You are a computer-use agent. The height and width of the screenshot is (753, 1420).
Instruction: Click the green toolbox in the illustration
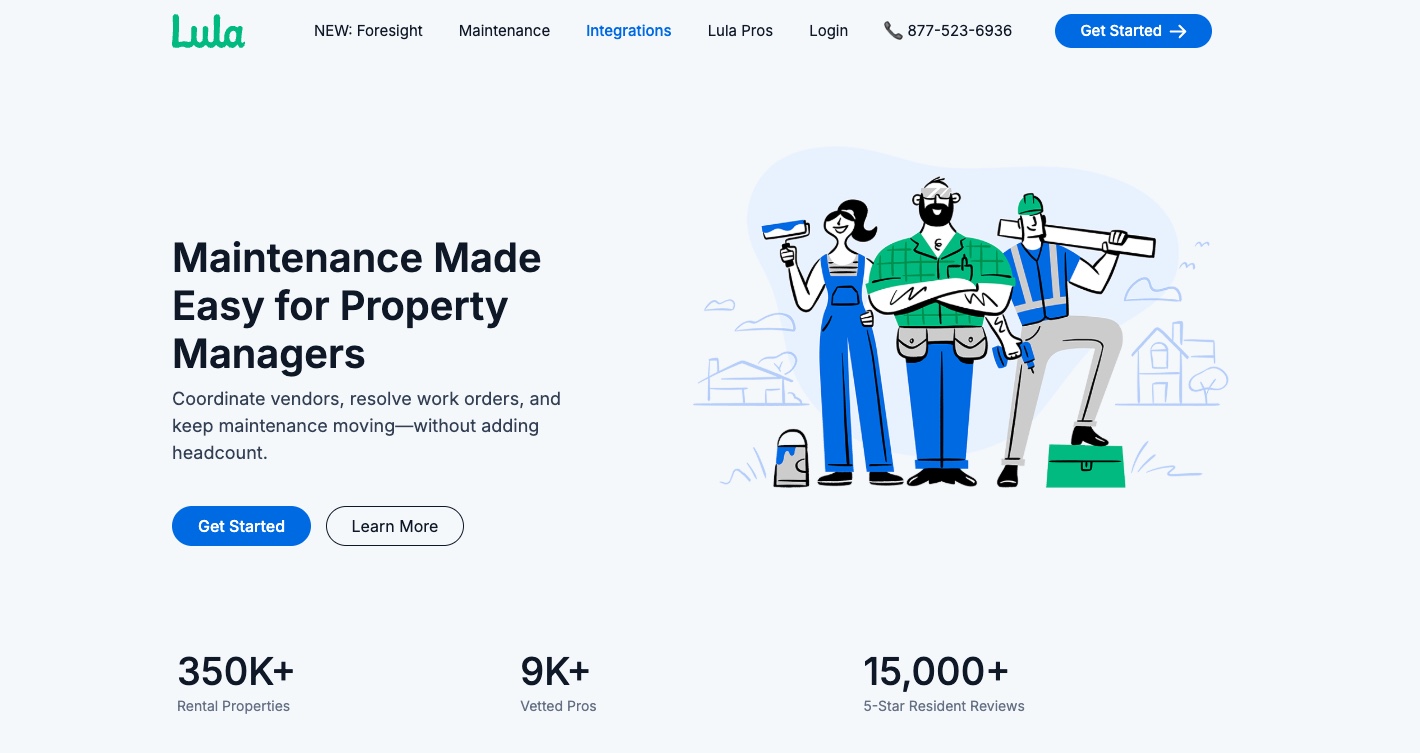point(1085,466)
